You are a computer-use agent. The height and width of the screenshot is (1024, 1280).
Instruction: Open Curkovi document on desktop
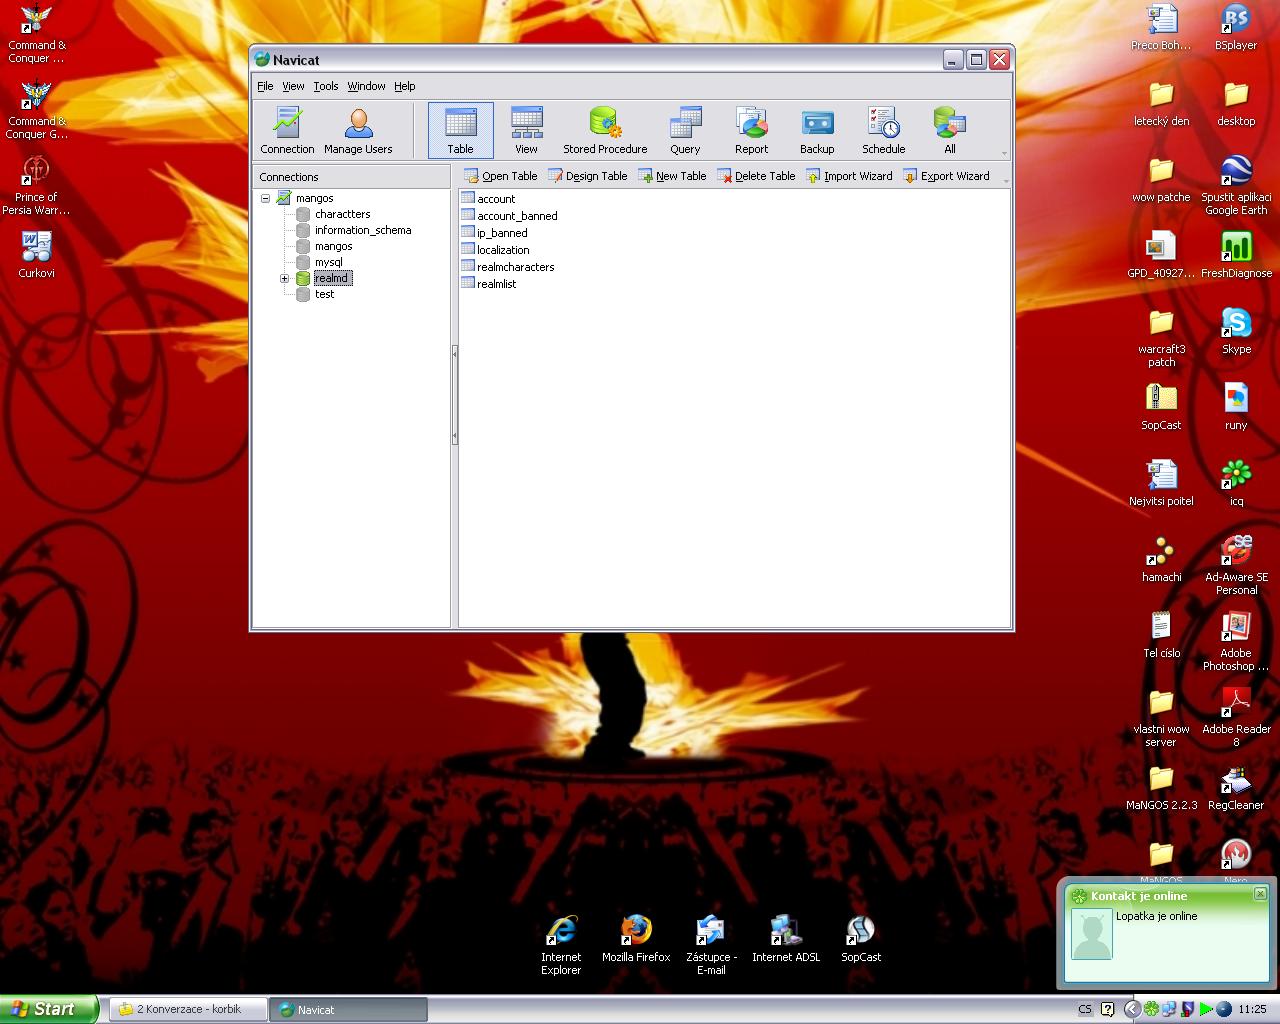pos(36,256)
